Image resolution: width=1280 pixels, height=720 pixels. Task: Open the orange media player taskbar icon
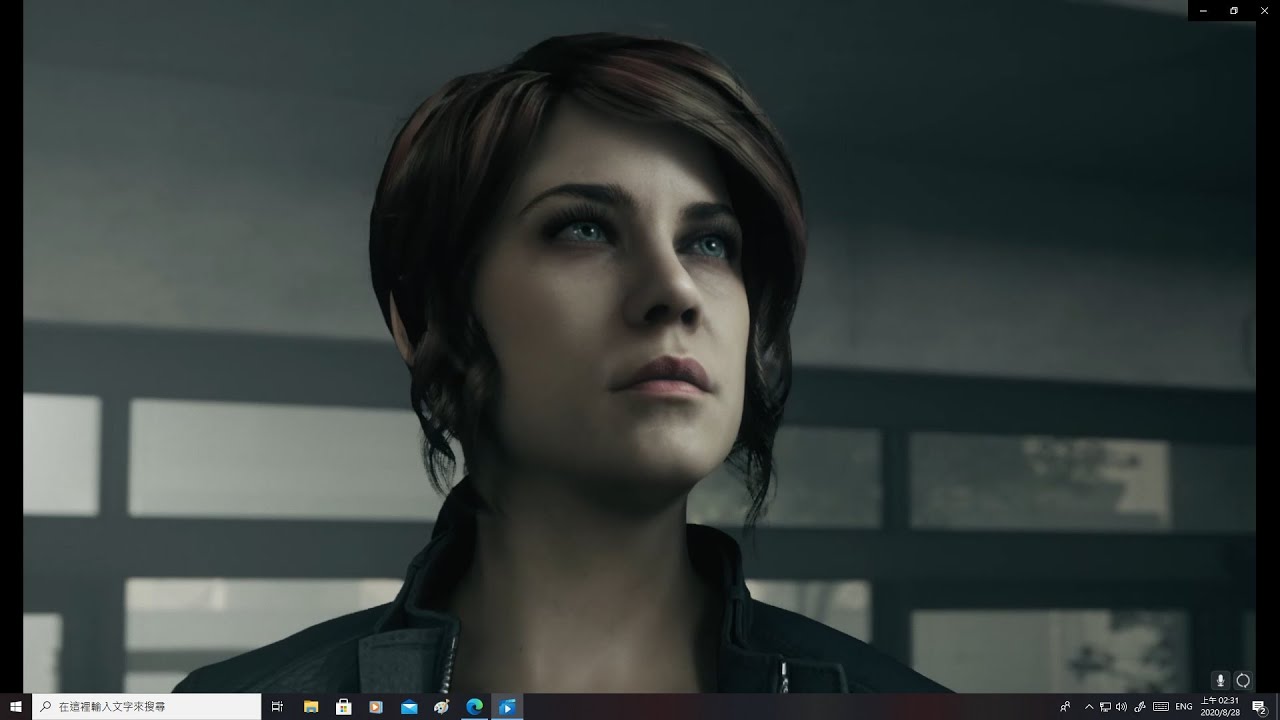pyautogui.click(x=376, y=706)
